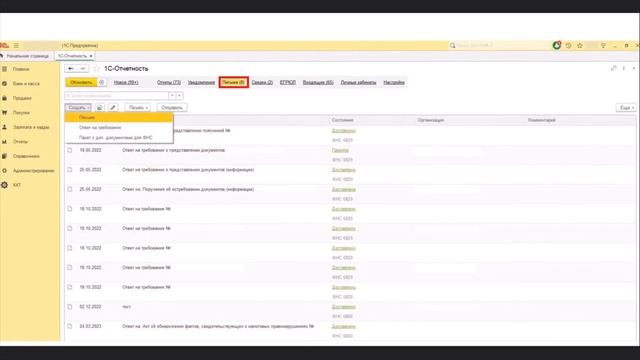Copy link to the form icon

(613, 69)
